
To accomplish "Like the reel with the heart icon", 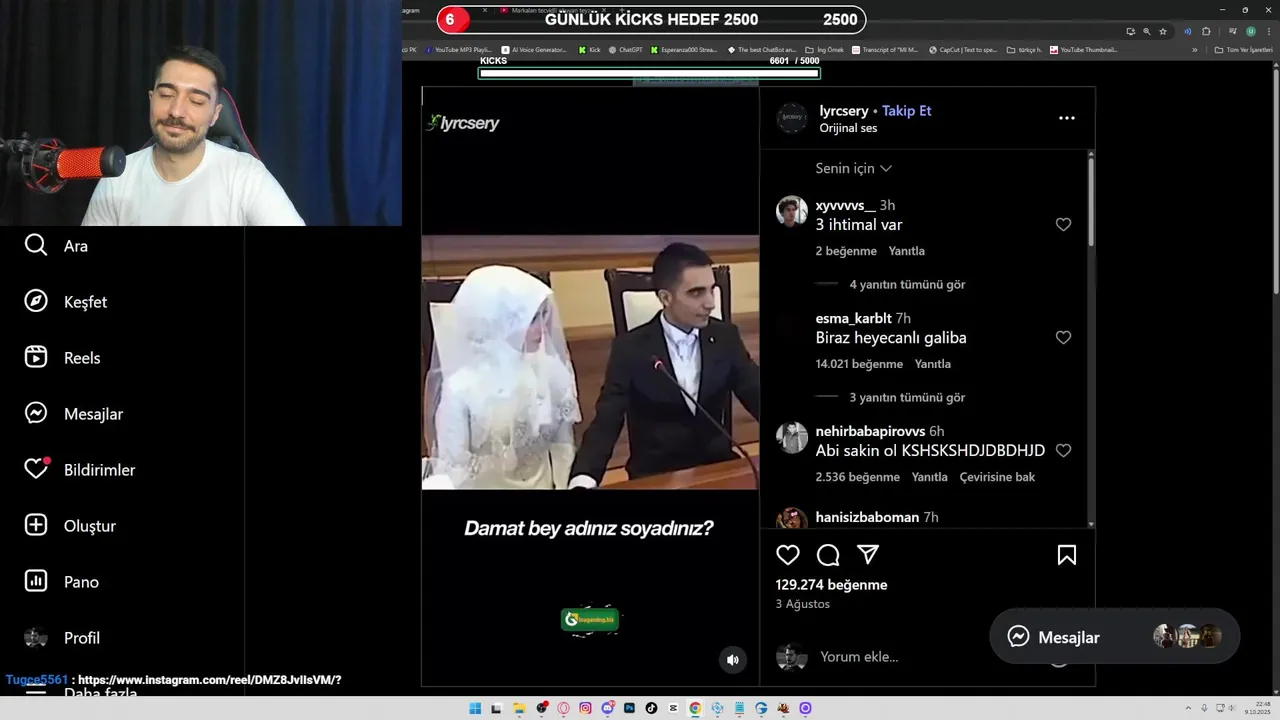I will pos(788,555).
